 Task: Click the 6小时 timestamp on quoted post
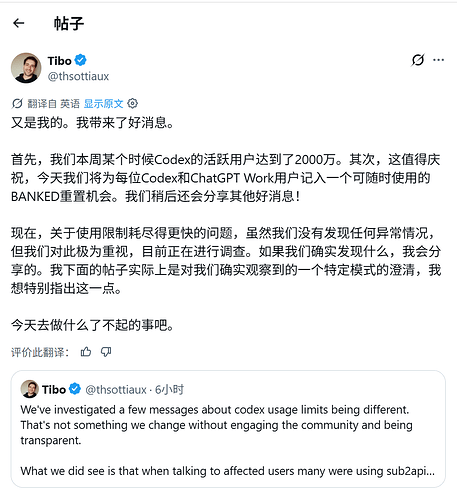tap(169, 389)
